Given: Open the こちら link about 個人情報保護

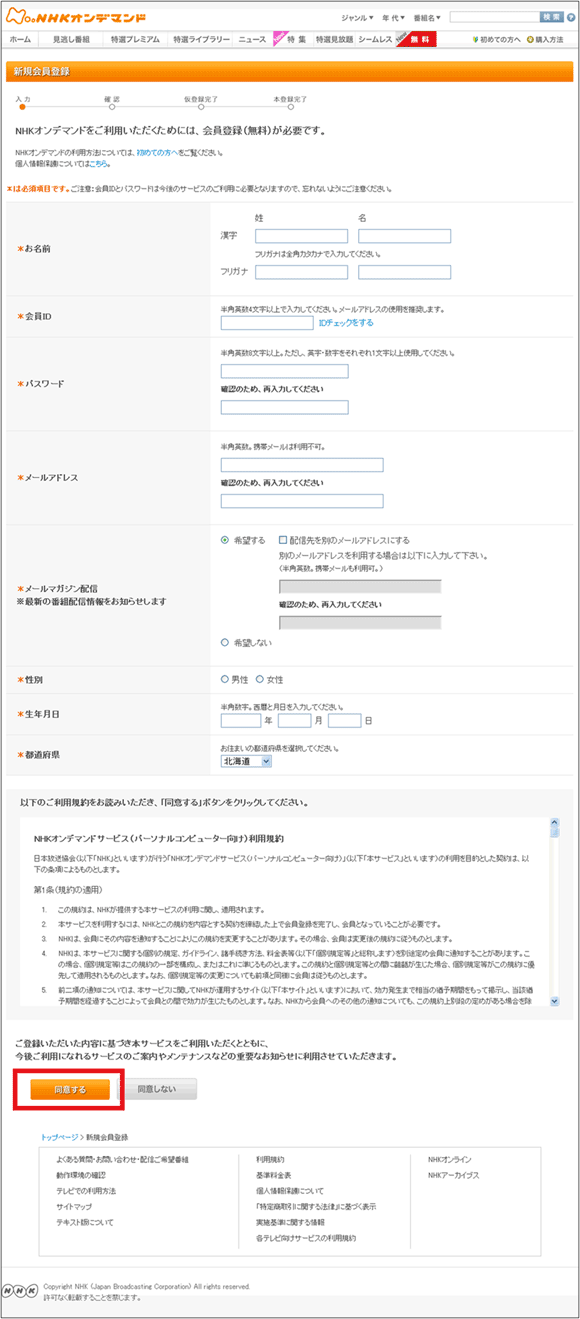Looking at the screenshot, I should (98, 163).
